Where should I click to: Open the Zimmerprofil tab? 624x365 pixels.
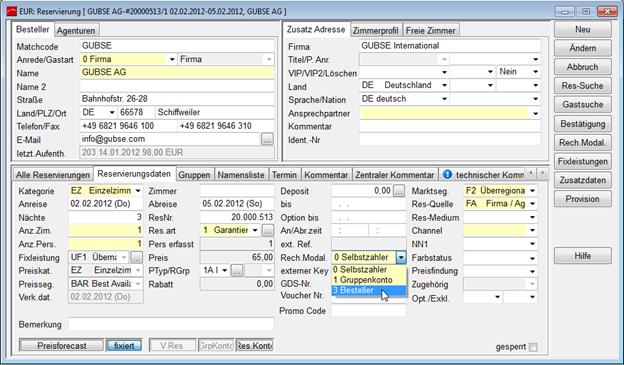[x=375, y=31]
